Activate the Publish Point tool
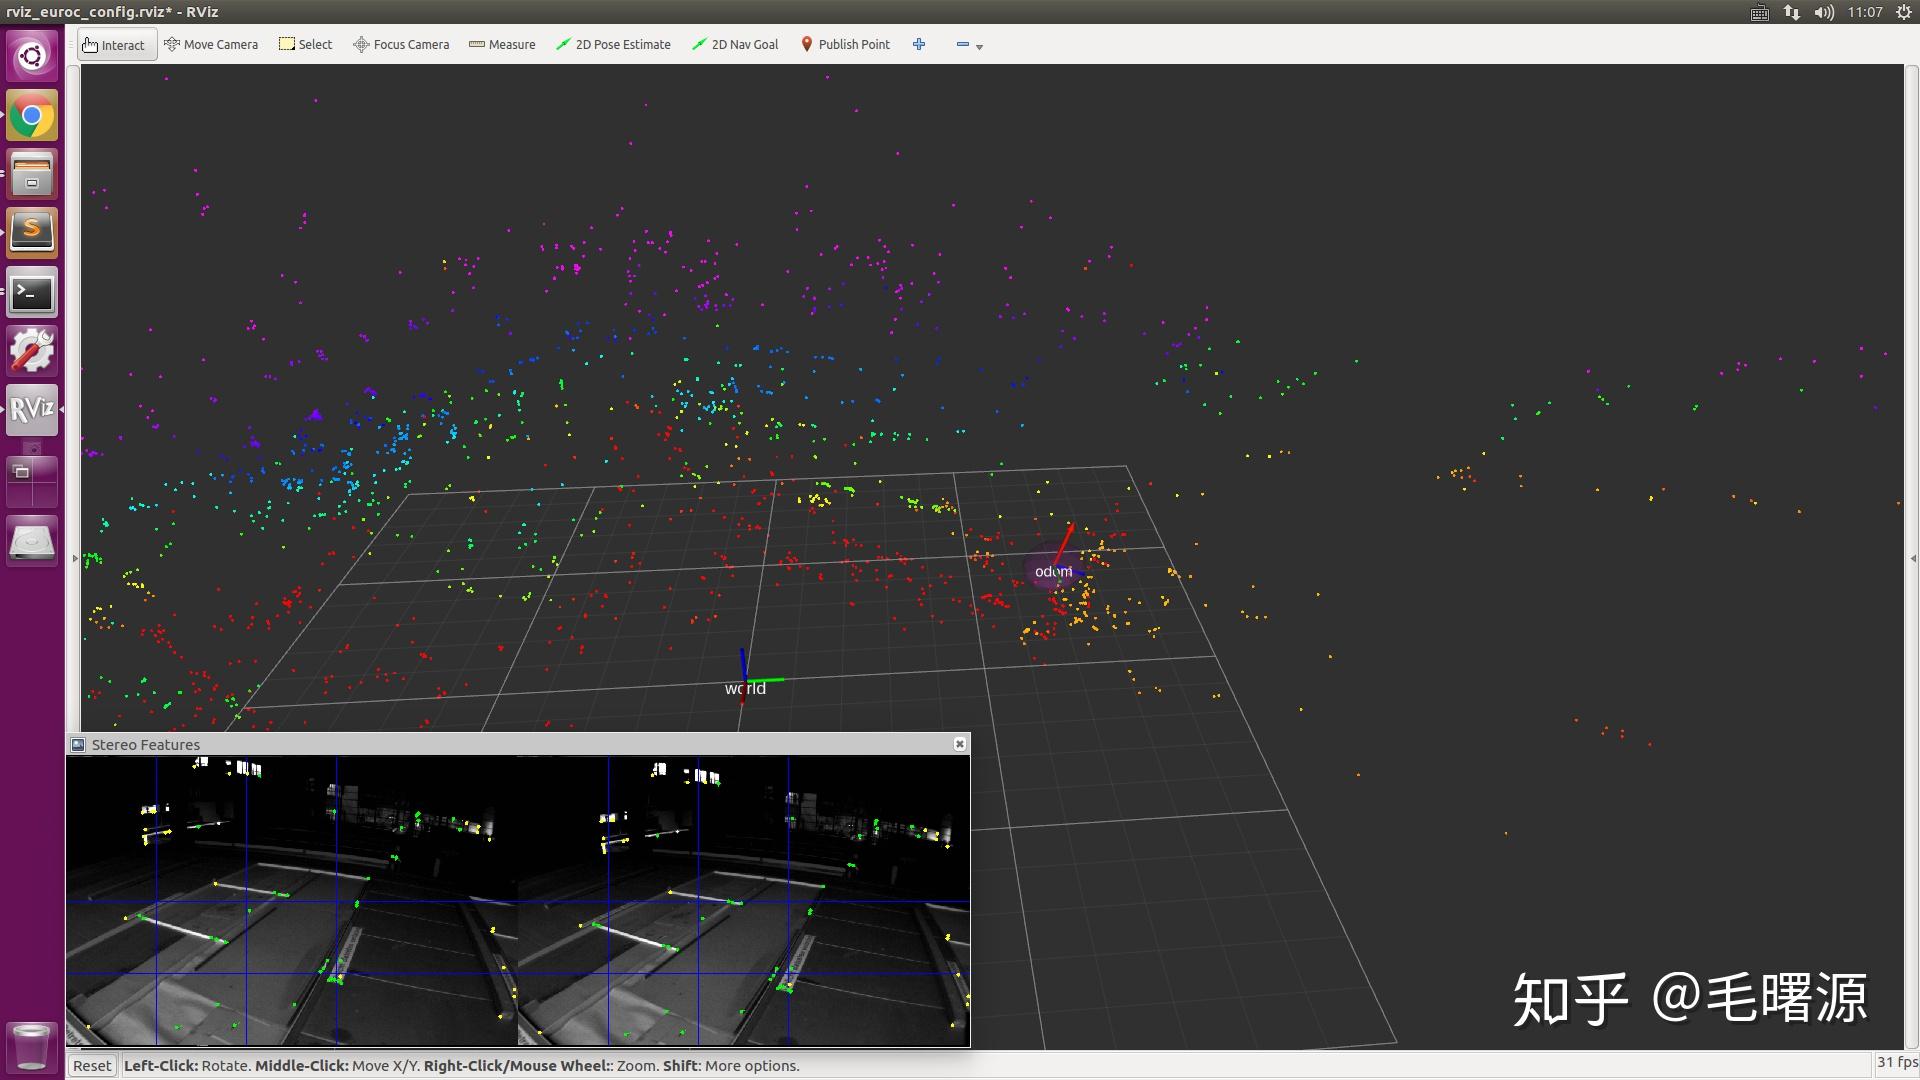This screenshot has height=1080, width=1920. pos(845,45)
